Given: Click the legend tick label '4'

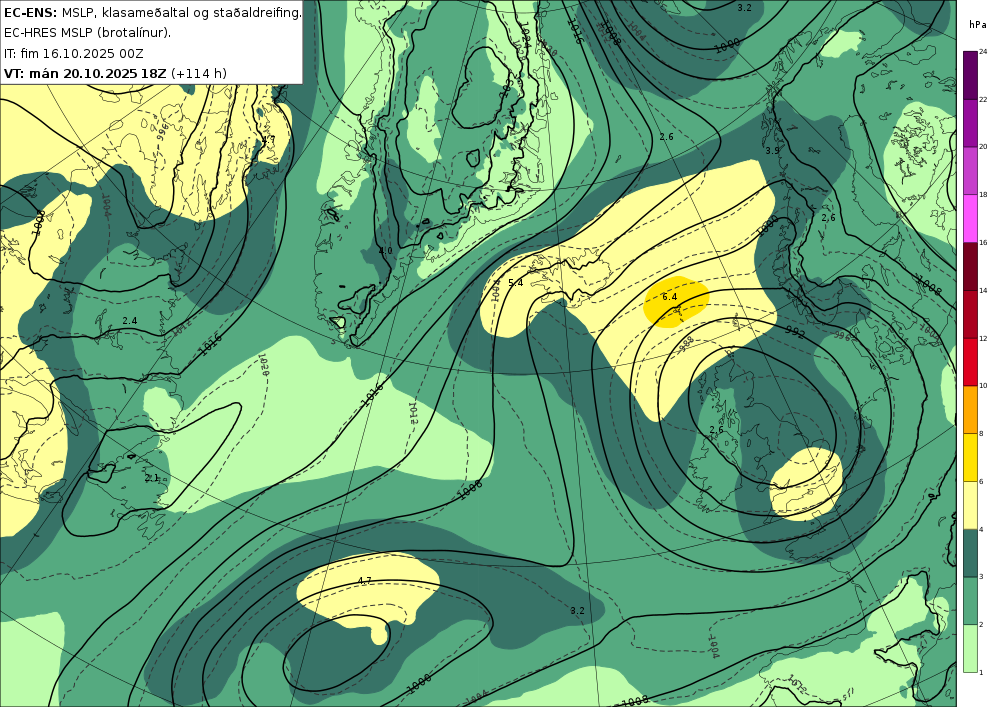Looking at the screenshot, I should tap(981, 529).
